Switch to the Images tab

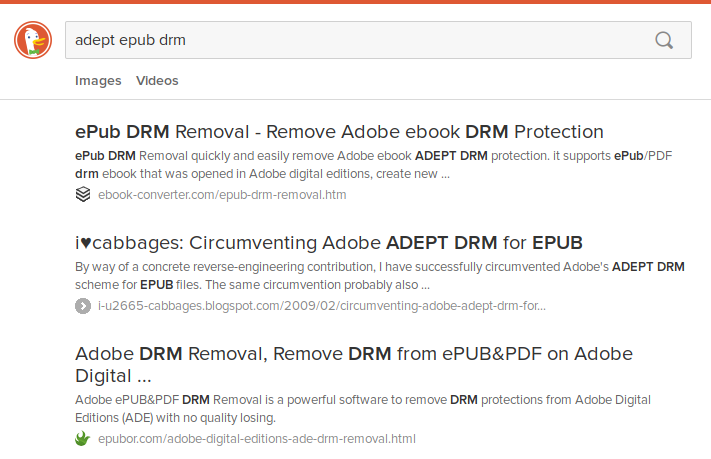point(98,81)
